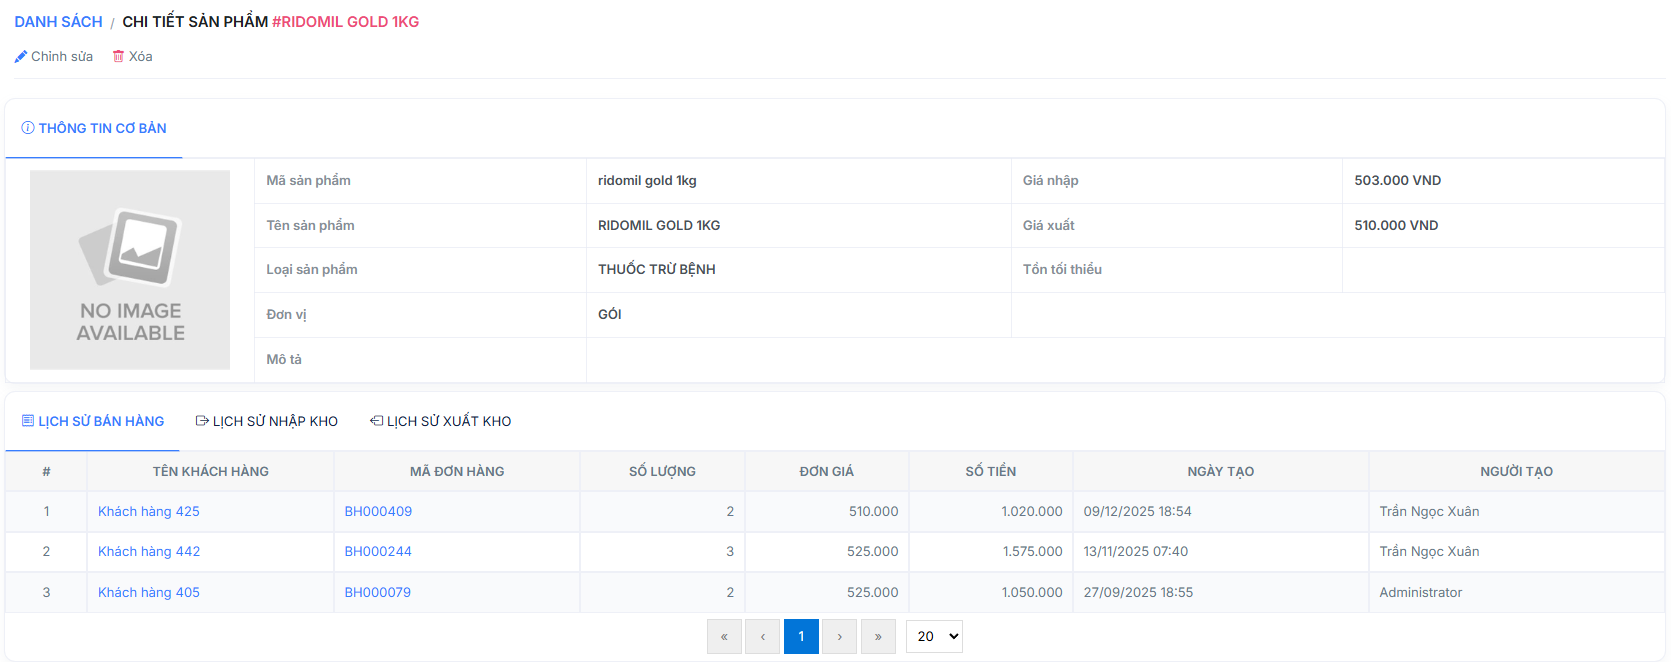
Task: Click the info icon beside Thông tin cơ bản
Action: click(28, 128)
